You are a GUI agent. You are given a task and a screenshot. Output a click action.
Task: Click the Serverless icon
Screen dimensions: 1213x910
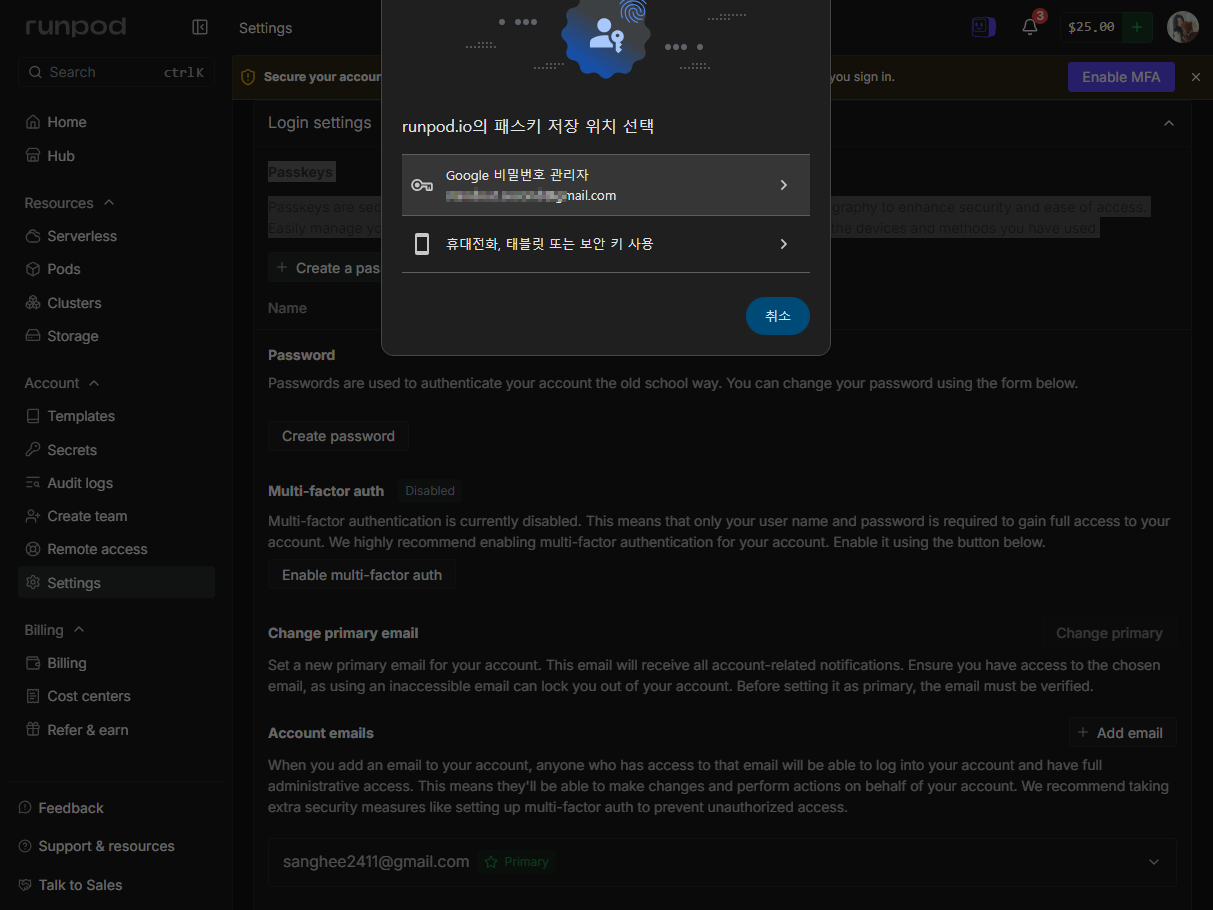point(33,236)
